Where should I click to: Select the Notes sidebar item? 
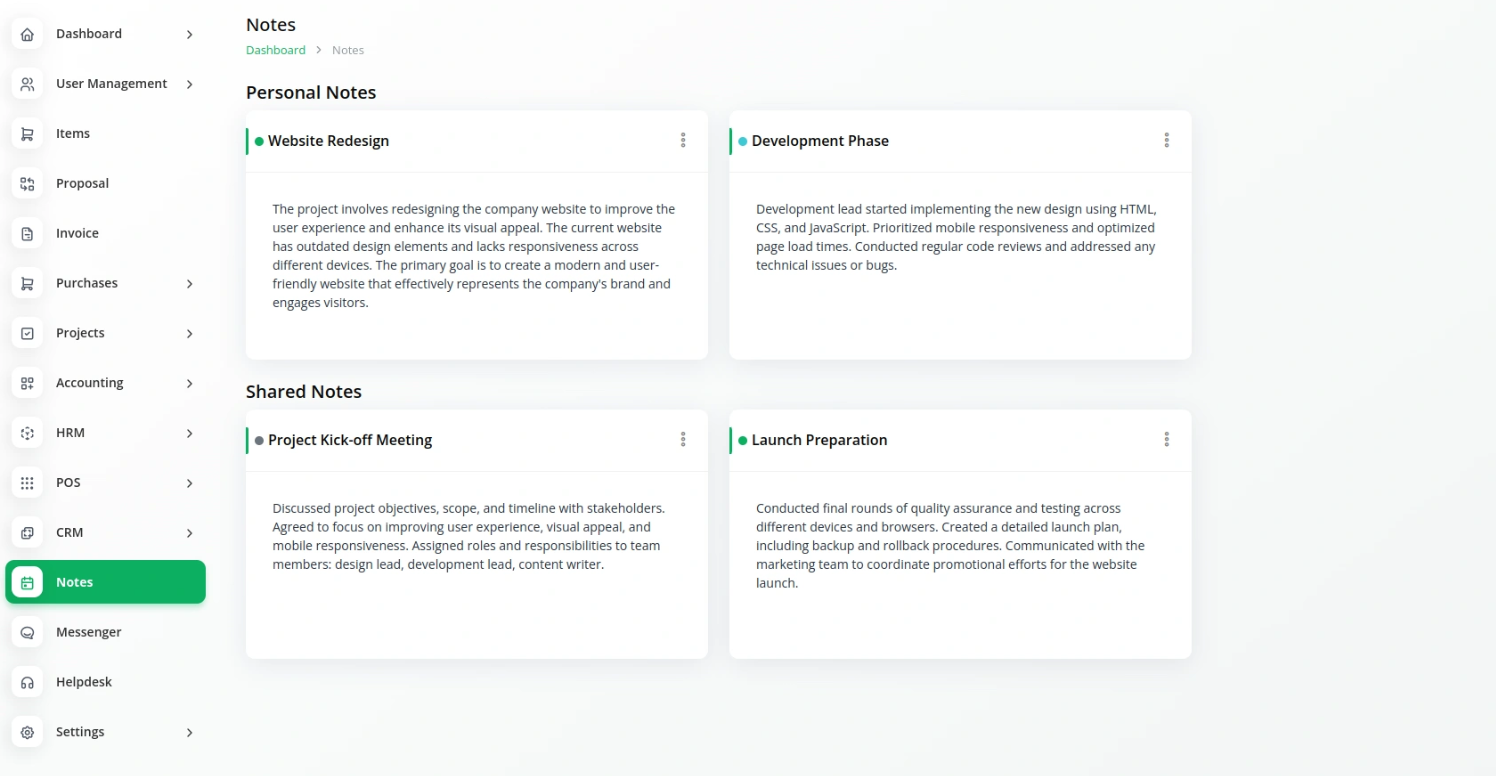pyautogui.click(x=105, y=582)
